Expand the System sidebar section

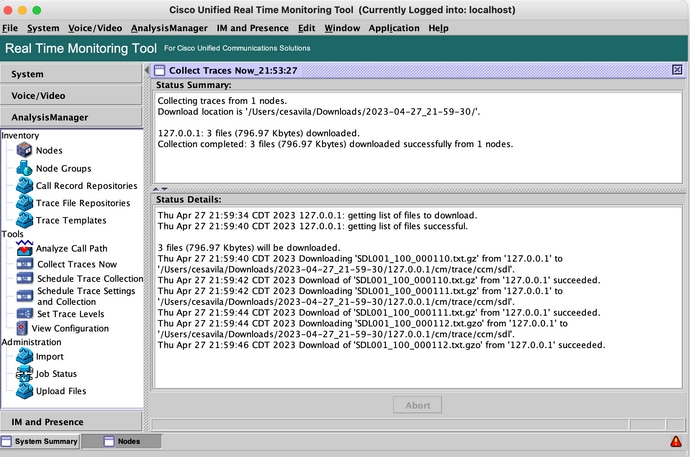pos(71,74)
